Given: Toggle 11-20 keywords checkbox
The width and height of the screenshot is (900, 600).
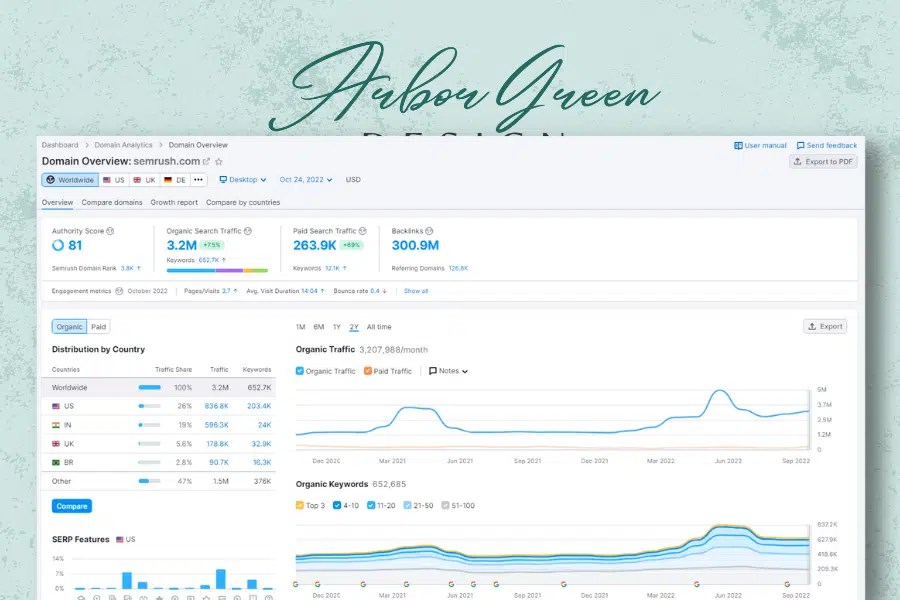Looking at the screenshot, I should pyautogui.click(x=371, y=505).
